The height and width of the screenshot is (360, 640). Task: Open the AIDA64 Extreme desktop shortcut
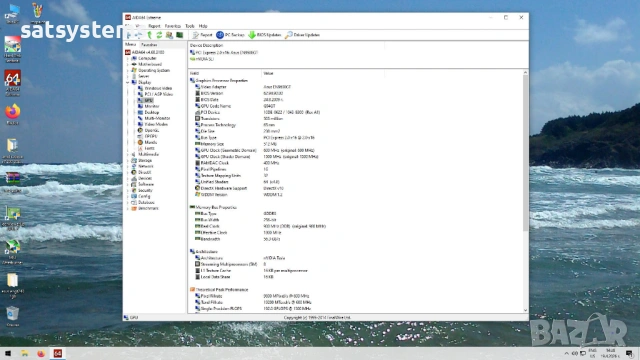(12, 83)
